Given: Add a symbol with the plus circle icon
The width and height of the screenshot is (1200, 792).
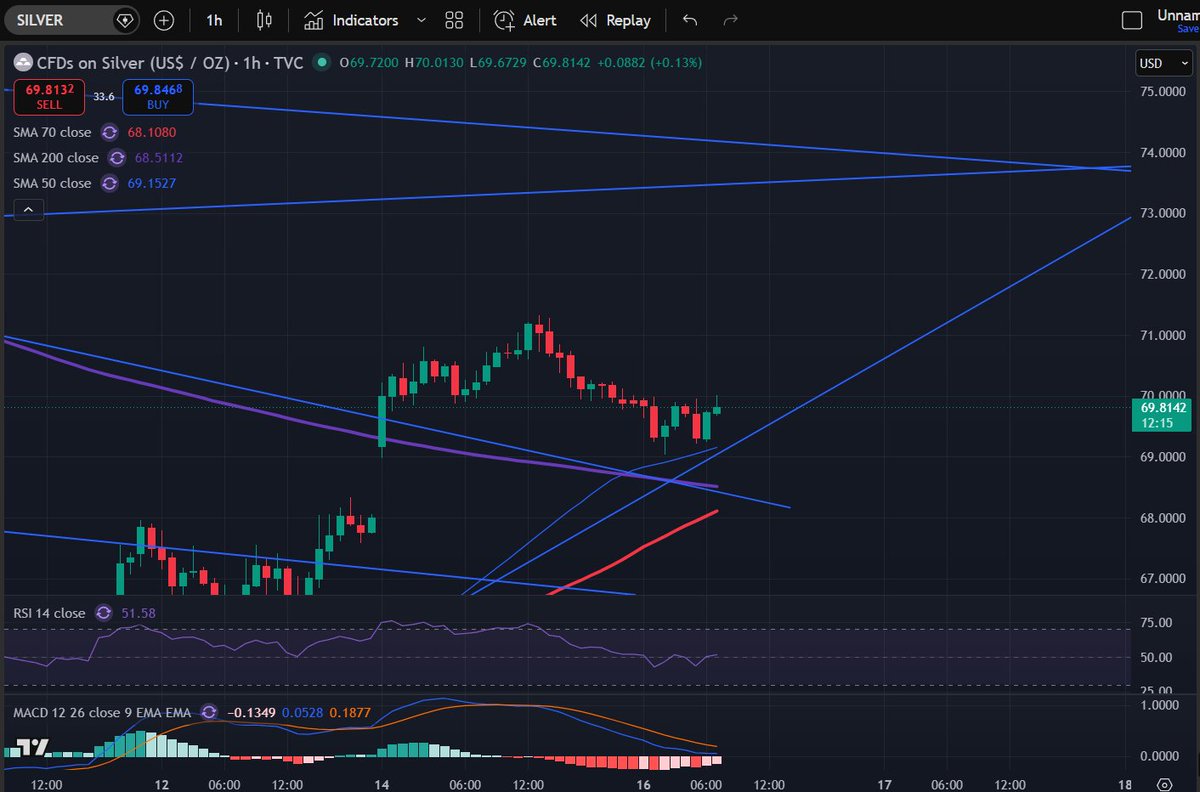Looking at the screenshot, I should 164,20.
